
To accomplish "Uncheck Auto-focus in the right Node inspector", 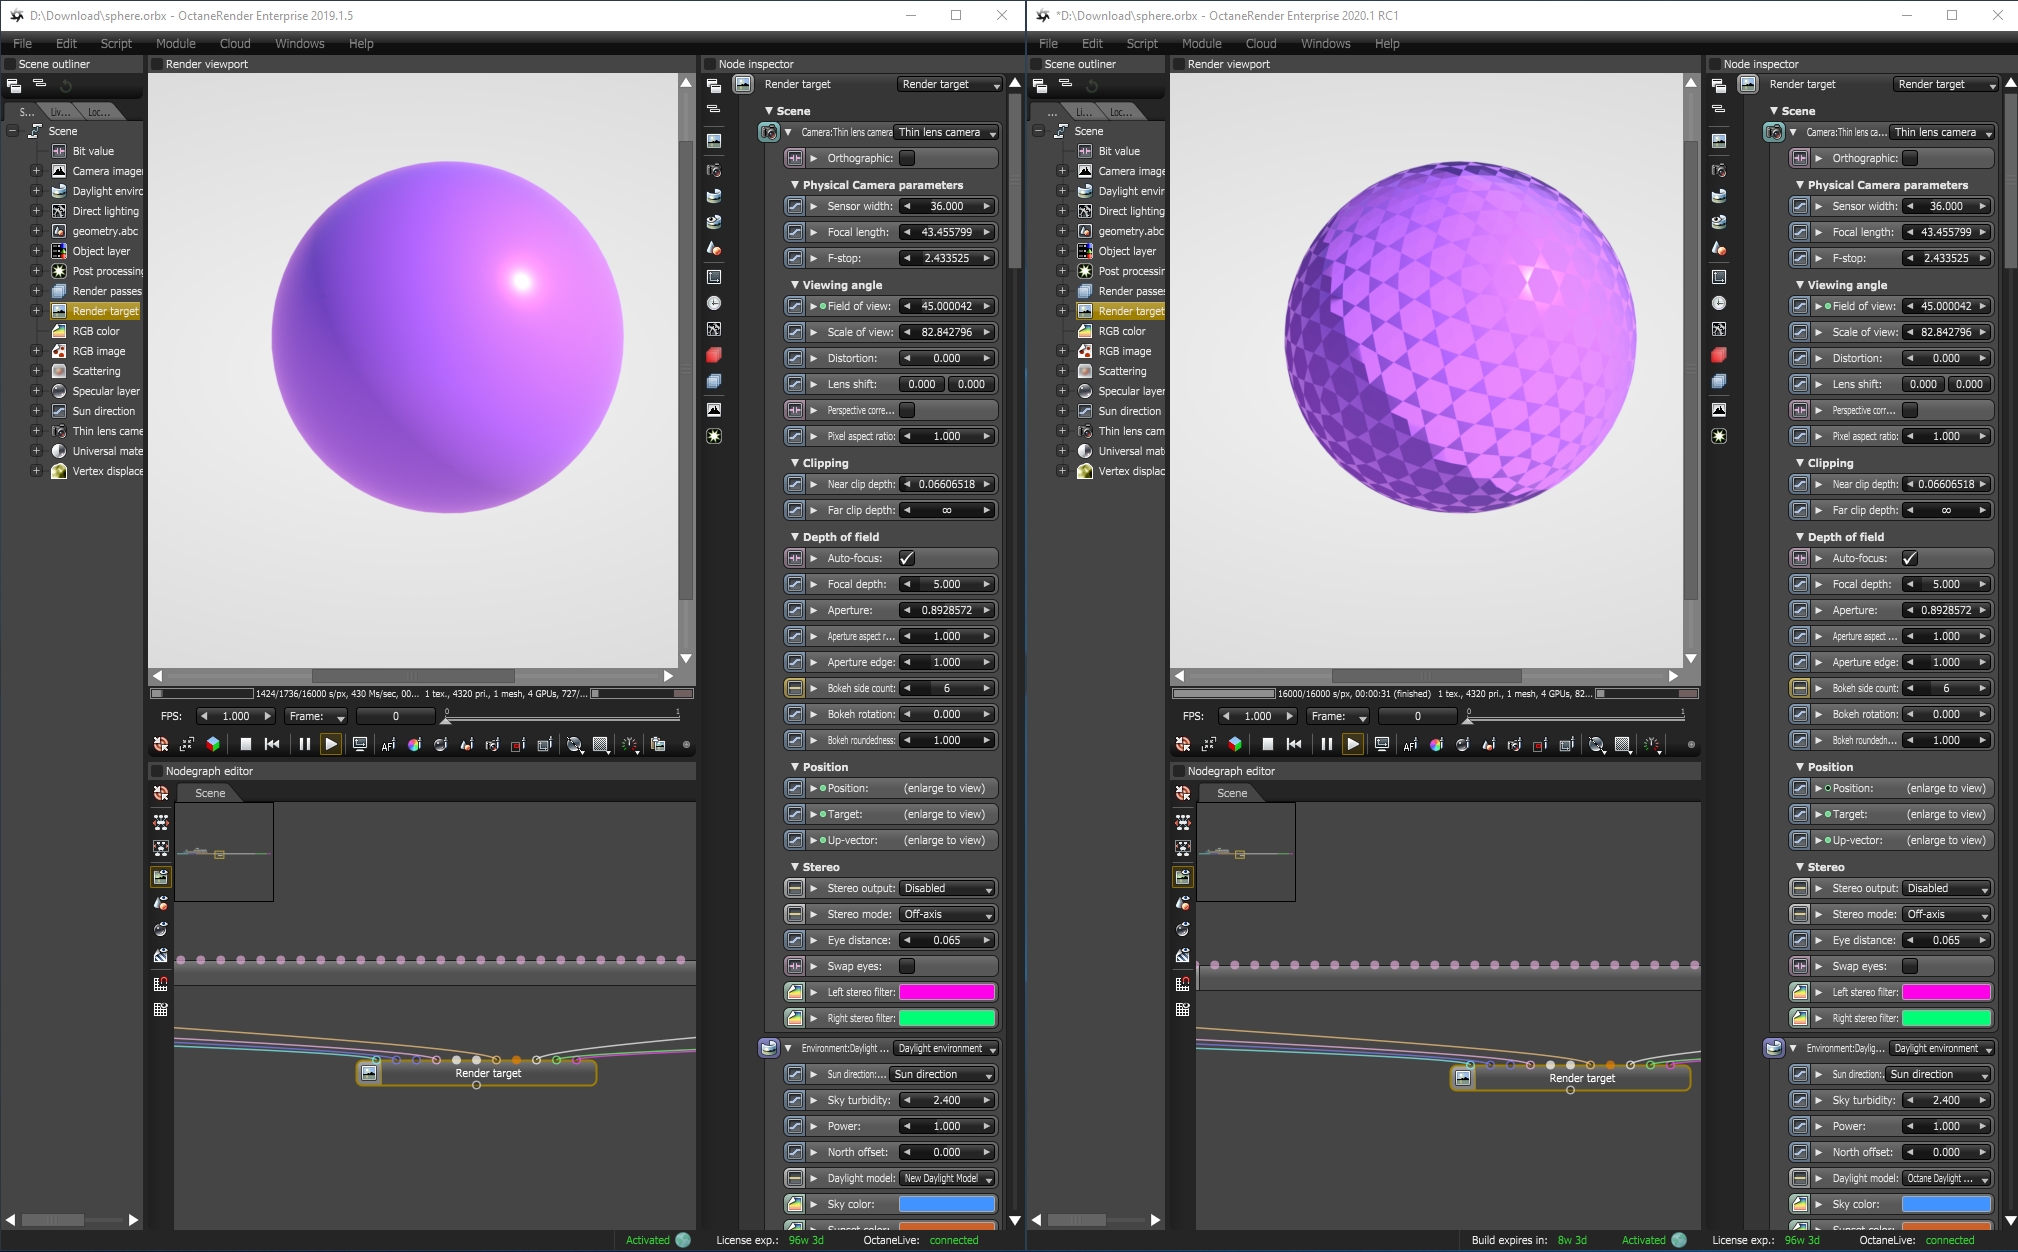I will coord(1909,558).
